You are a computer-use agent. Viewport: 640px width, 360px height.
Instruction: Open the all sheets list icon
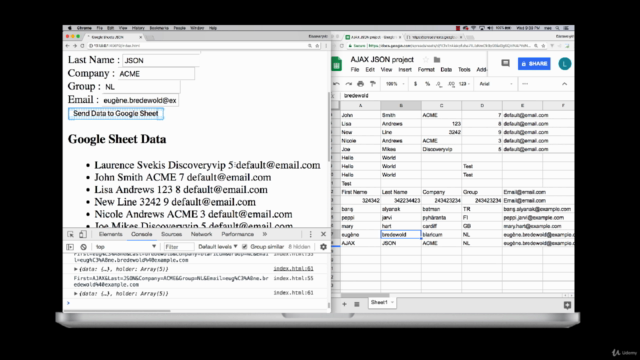pos(357,304)
